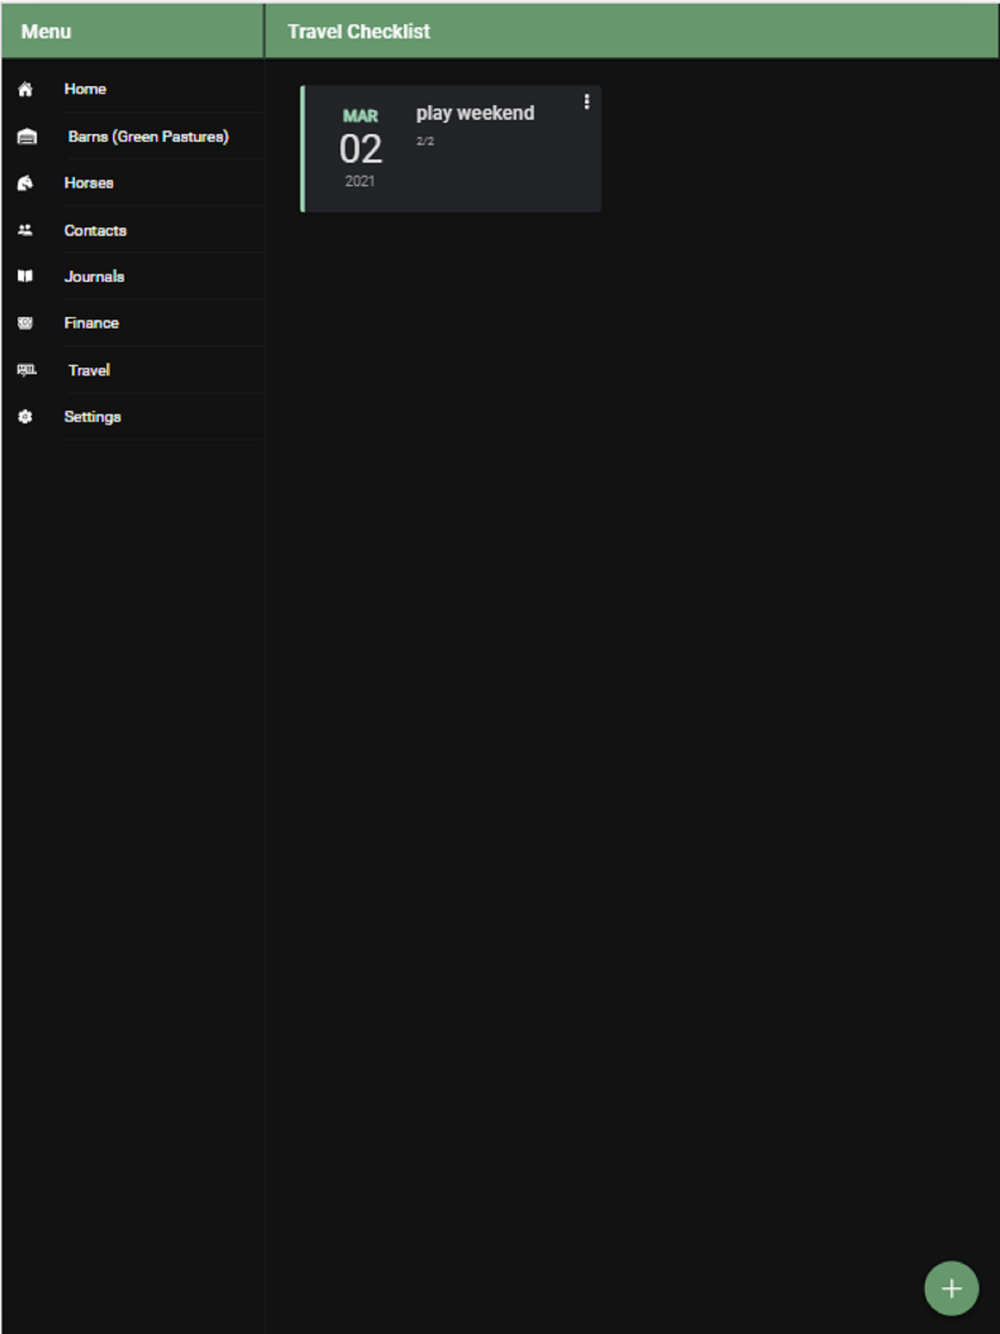Click the MAR 02 2021 date block
This screenshot has width=1000, height=1334.
(x=360, y=148)
